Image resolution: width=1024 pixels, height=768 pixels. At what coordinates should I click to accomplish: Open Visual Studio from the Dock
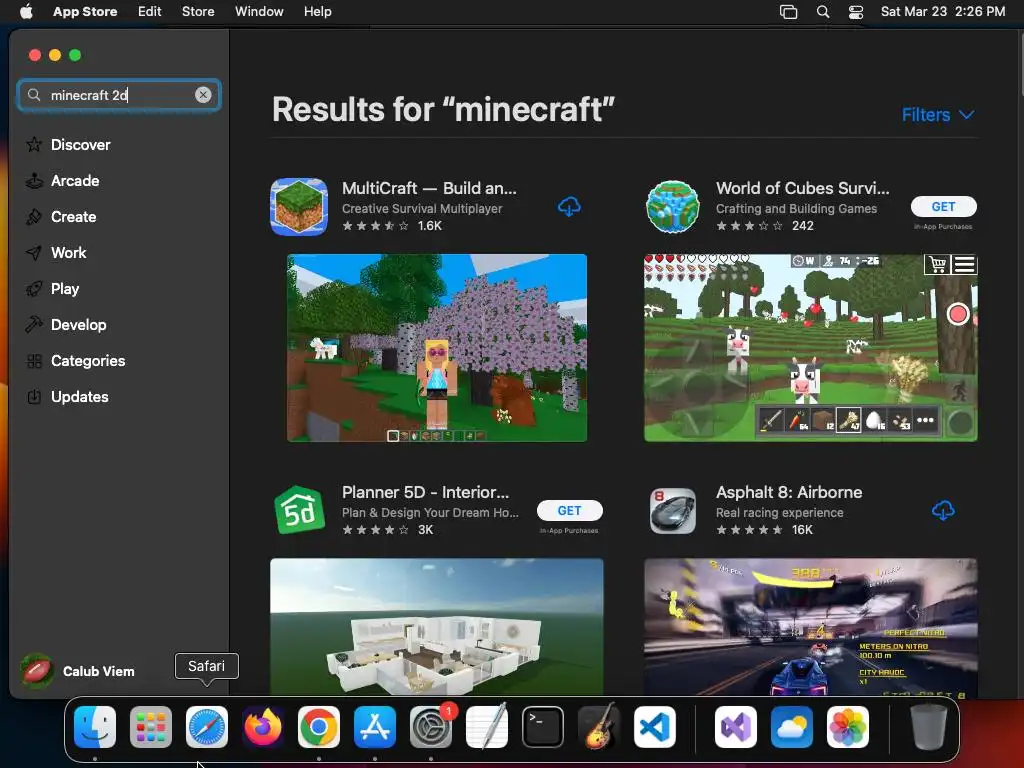pos(736,727)
